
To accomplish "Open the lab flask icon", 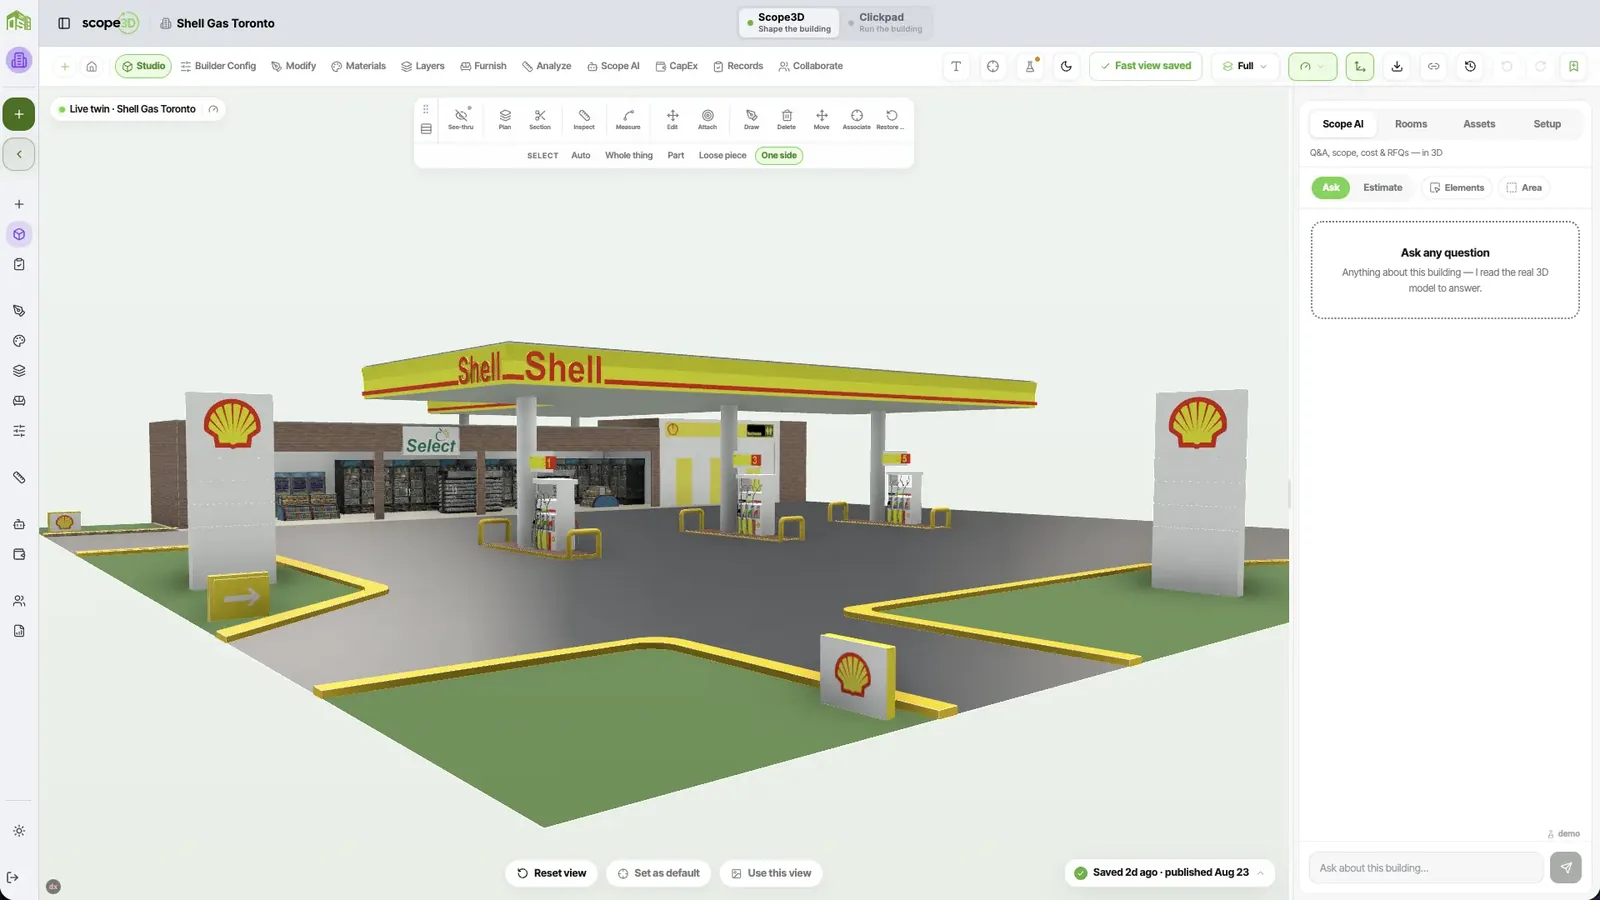I will click(x=1030, y=66).
